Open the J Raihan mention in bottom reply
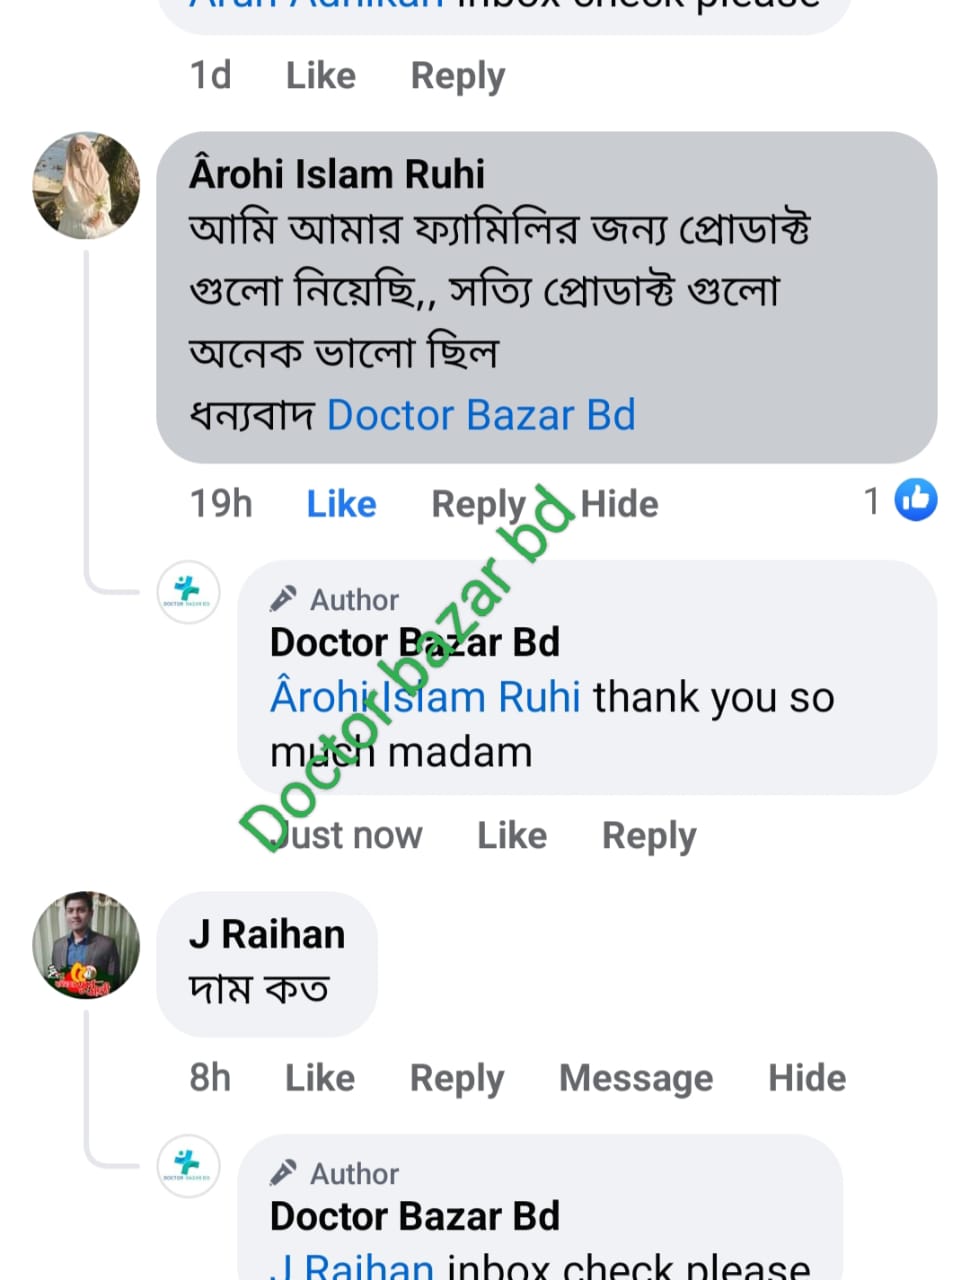 [352, 1267]
